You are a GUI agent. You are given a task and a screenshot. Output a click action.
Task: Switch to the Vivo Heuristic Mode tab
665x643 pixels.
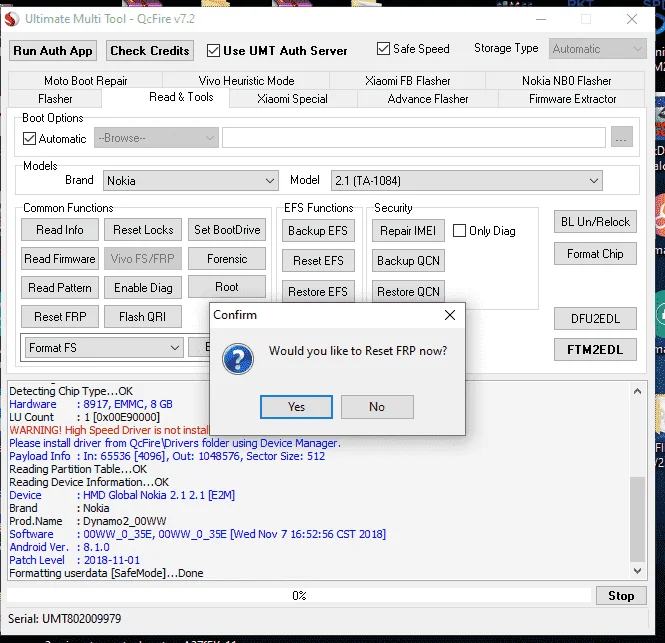click(246, 81)
